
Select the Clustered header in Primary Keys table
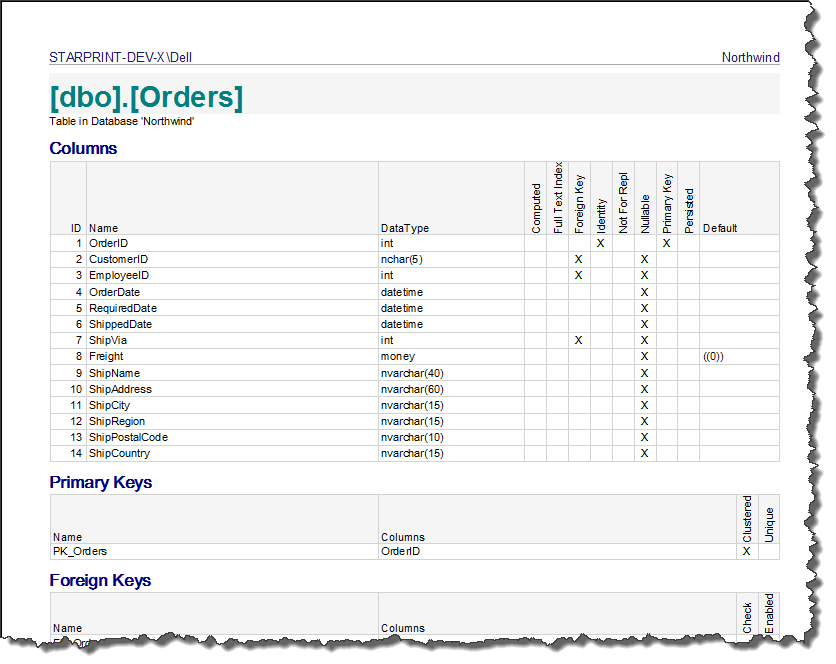point(747,519)
